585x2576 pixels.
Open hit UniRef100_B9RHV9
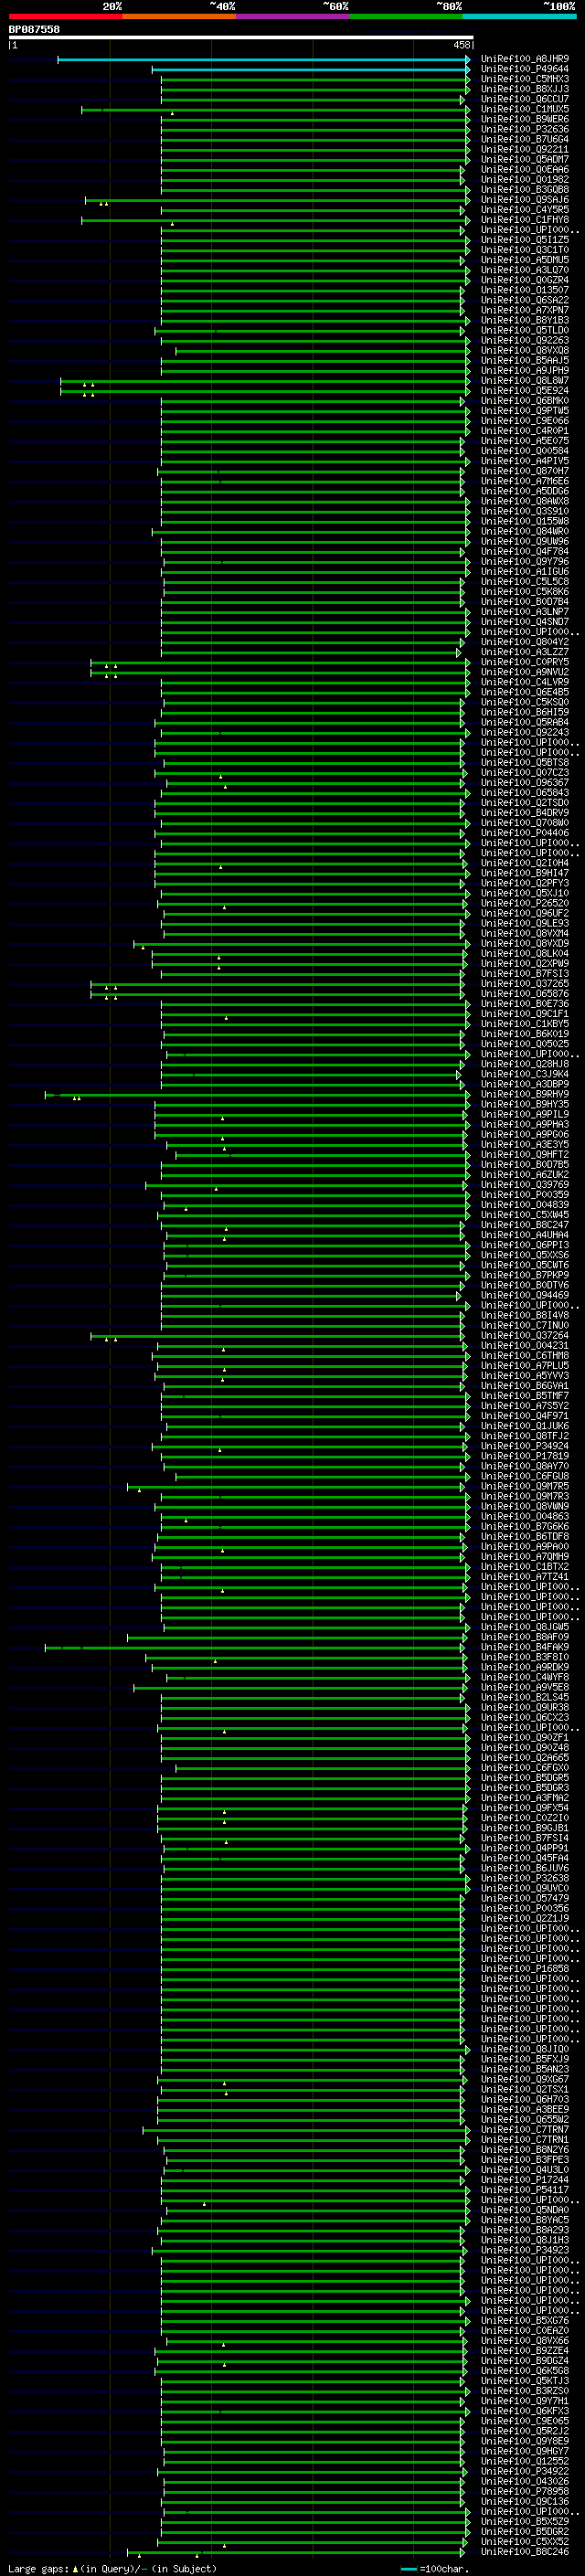(525, 1094)
